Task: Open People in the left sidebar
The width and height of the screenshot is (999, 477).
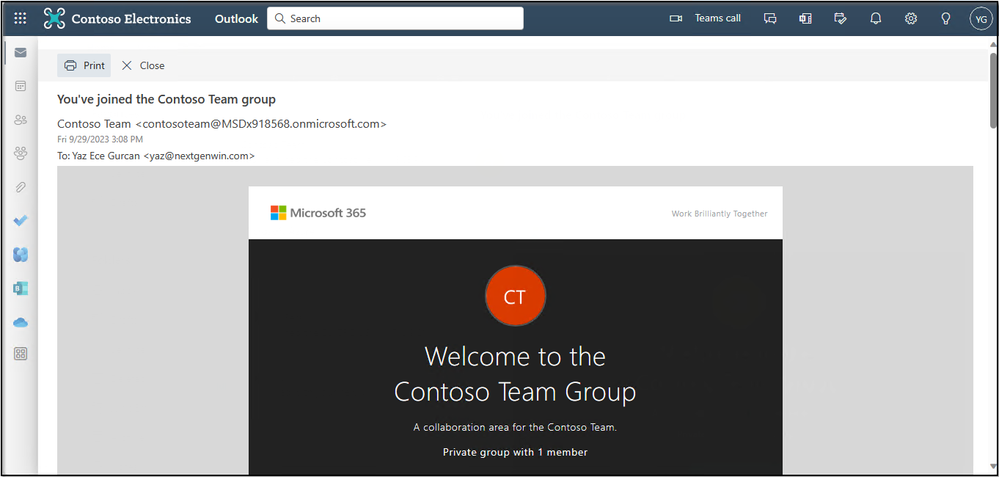Action: [x=20, y=119]
